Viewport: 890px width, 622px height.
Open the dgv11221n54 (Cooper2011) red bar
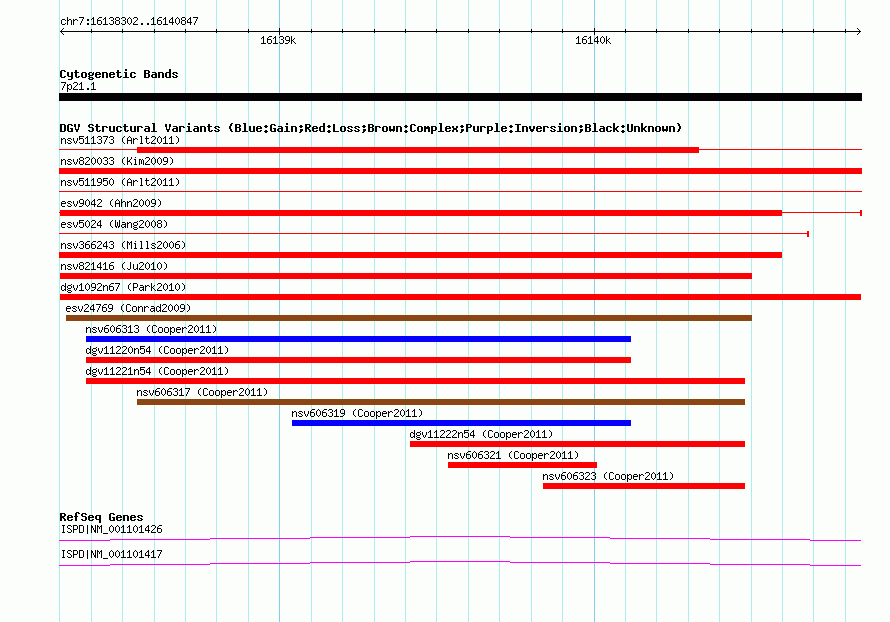[x=415, y=381]
